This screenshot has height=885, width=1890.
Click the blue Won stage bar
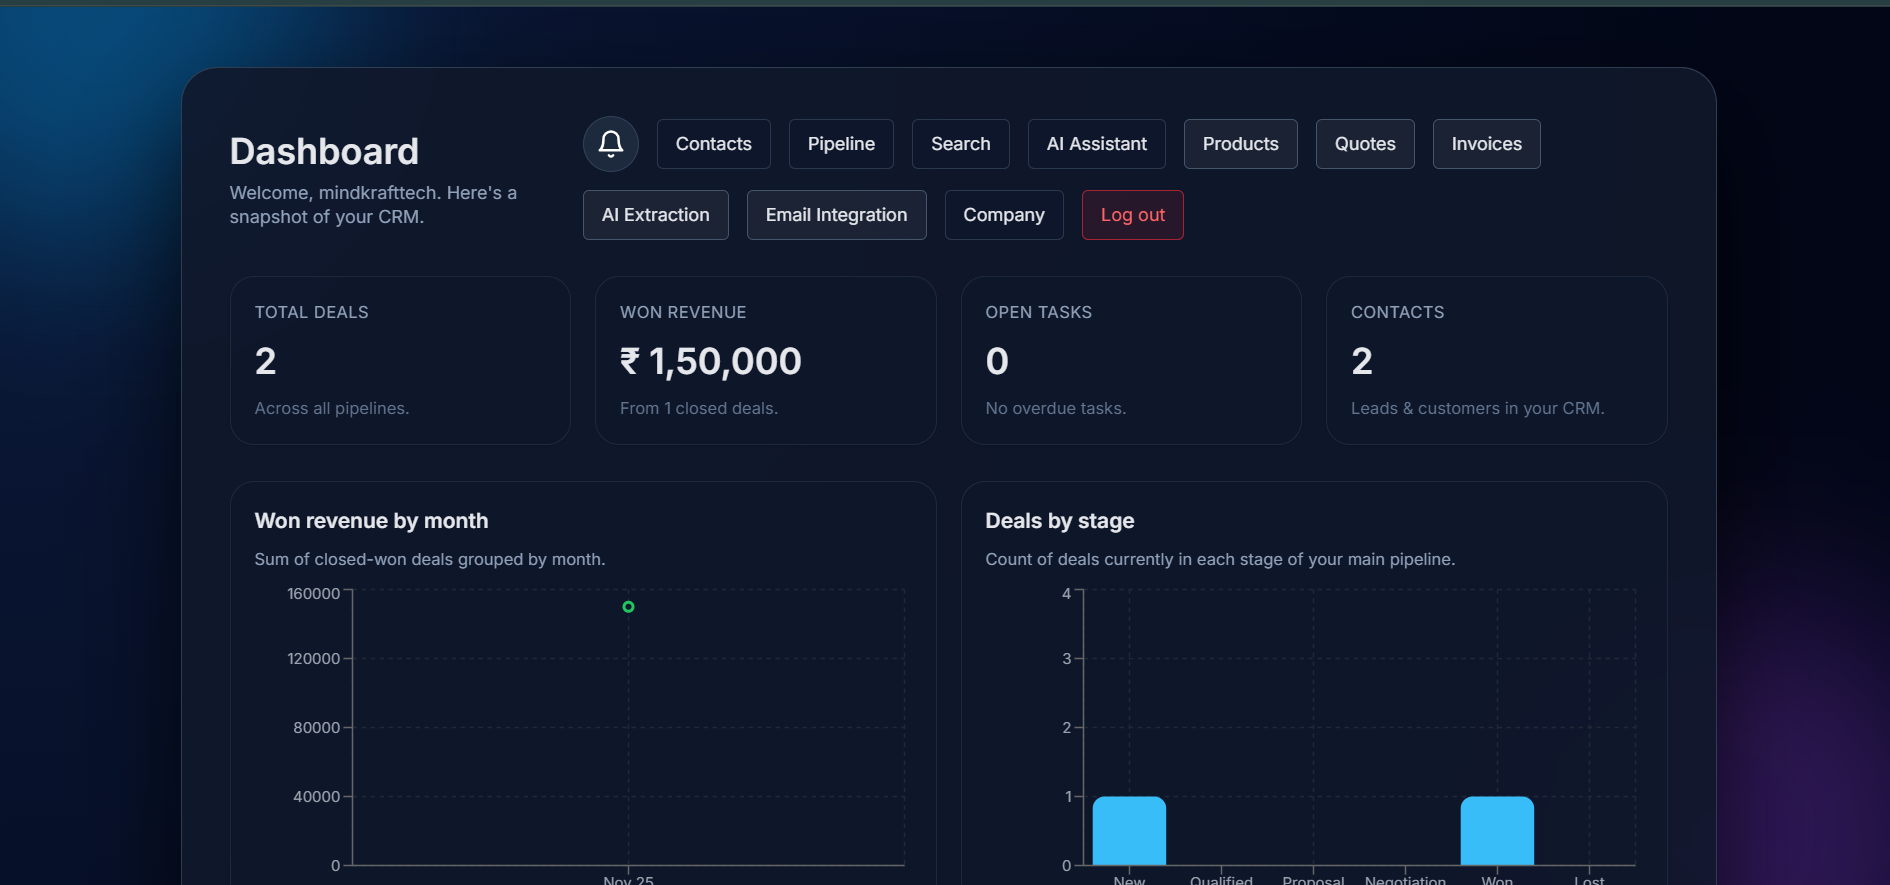(1497, 831)
